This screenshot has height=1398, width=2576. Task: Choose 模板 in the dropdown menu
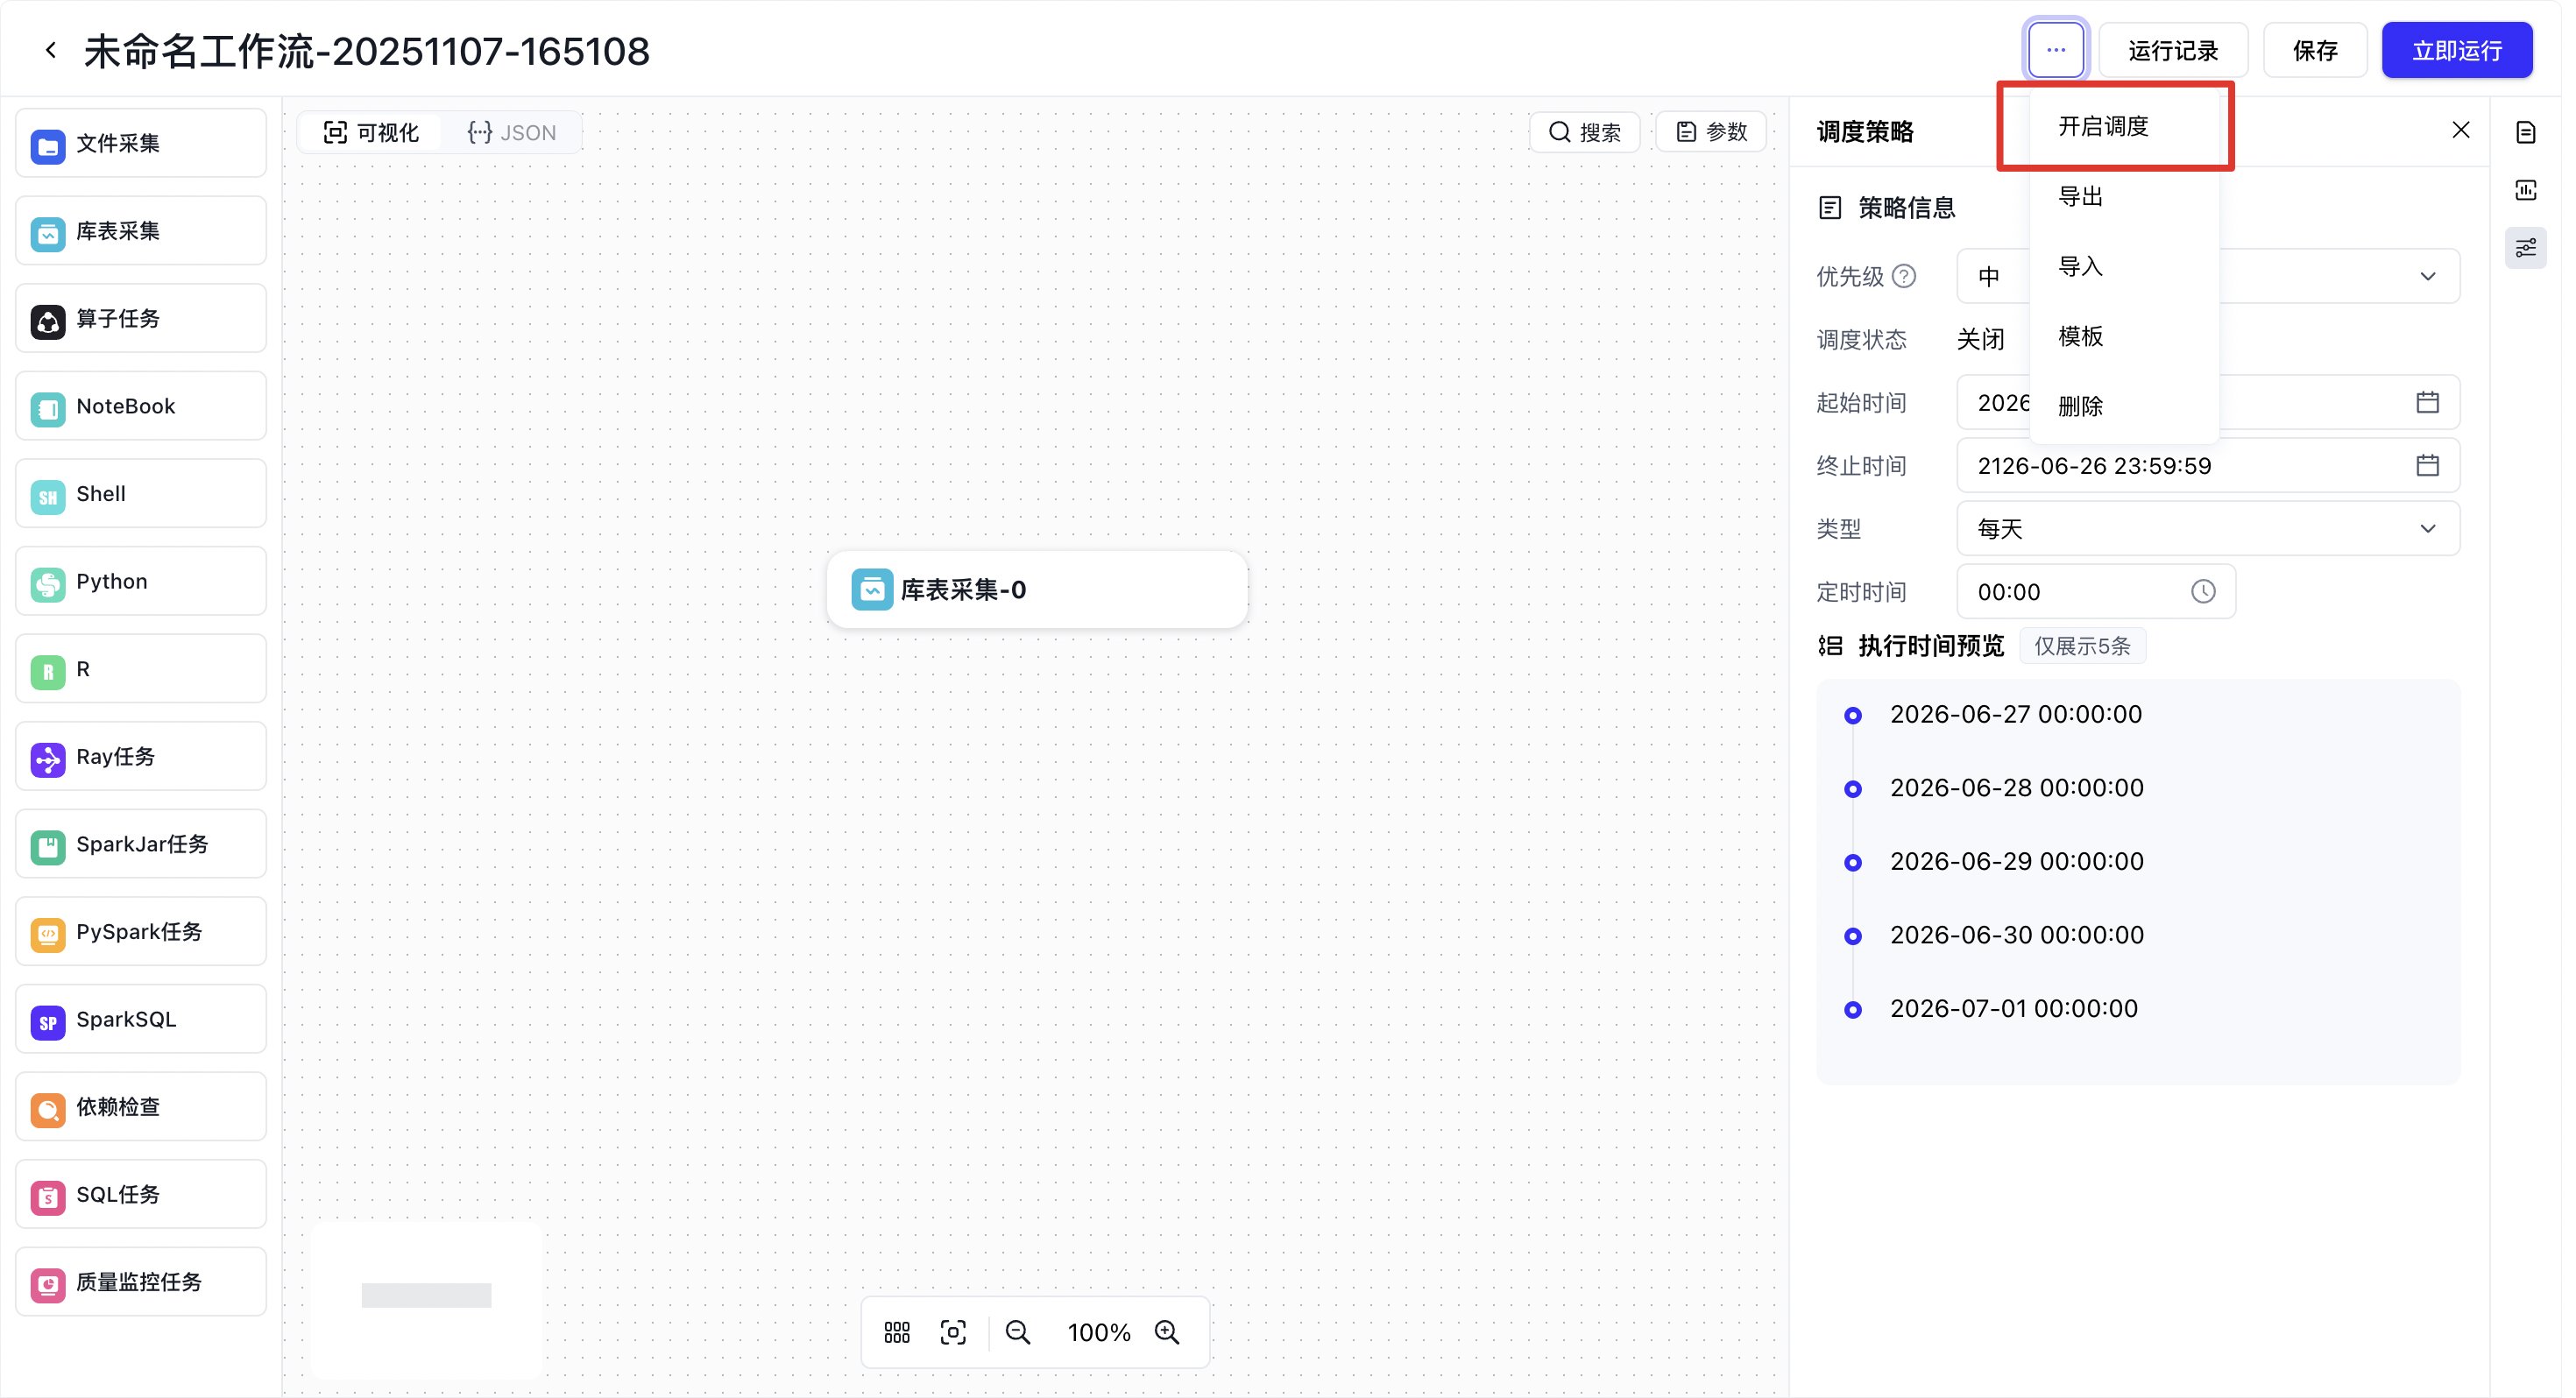(2134, 337)
